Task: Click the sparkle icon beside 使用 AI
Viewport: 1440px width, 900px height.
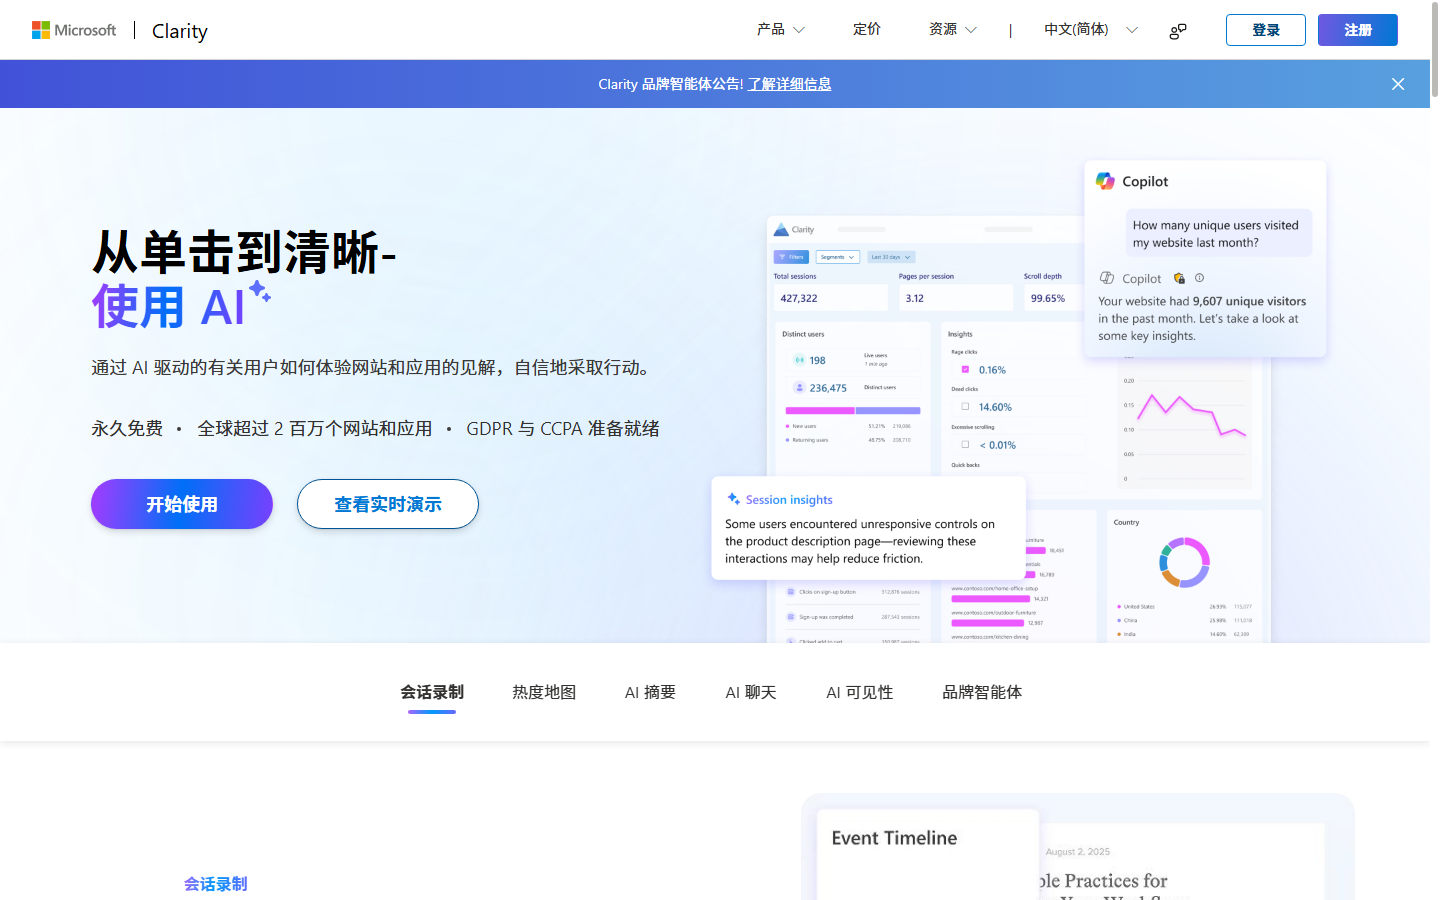Action: tap(260, 291)
